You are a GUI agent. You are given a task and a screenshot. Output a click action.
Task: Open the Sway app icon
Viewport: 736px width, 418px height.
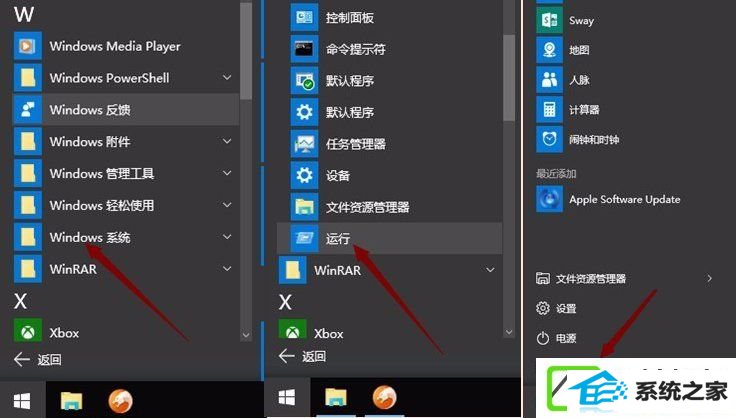click(x=549, y=20)
